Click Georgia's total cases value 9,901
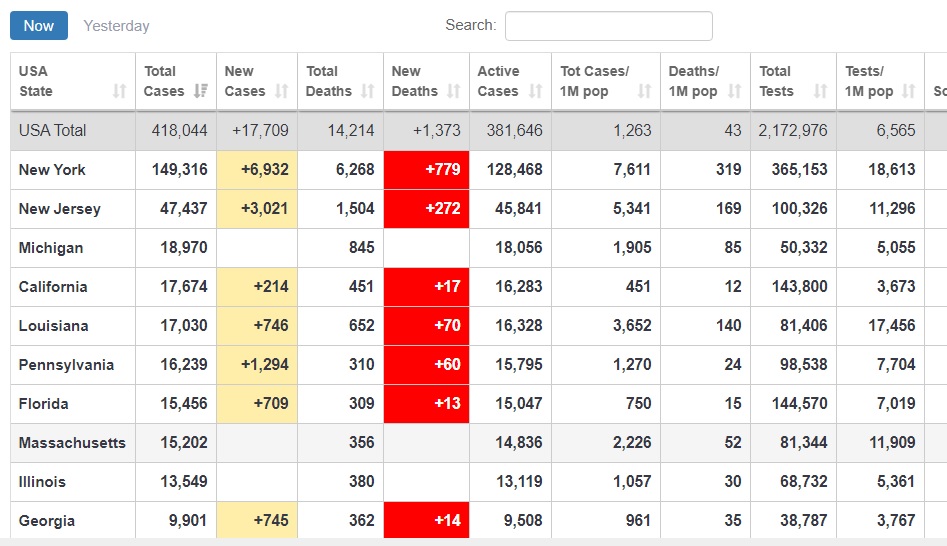 click(184, 521)
